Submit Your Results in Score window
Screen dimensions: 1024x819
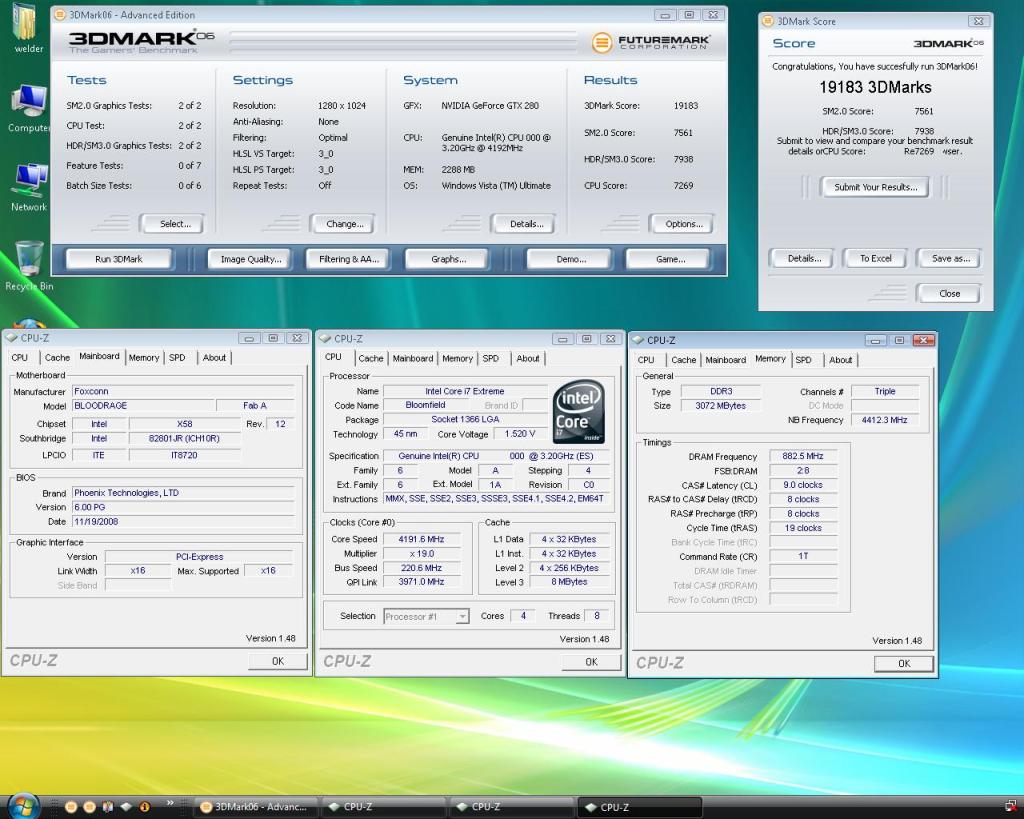875,187
